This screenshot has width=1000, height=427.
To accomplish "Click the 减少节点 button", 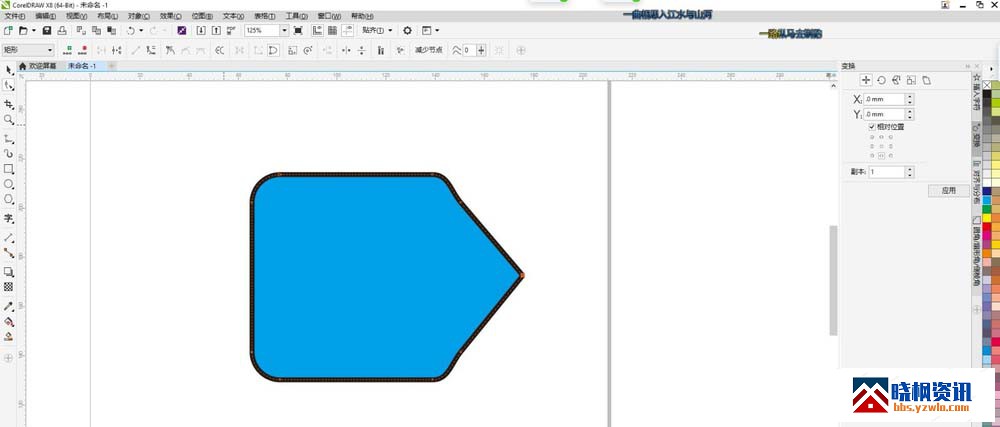I will [x=429, y=50].
